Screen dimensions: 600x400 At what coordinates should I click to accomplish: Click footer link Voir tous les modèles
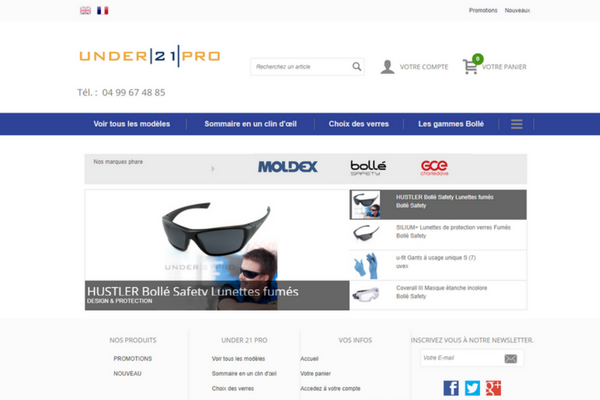(238, 359)
